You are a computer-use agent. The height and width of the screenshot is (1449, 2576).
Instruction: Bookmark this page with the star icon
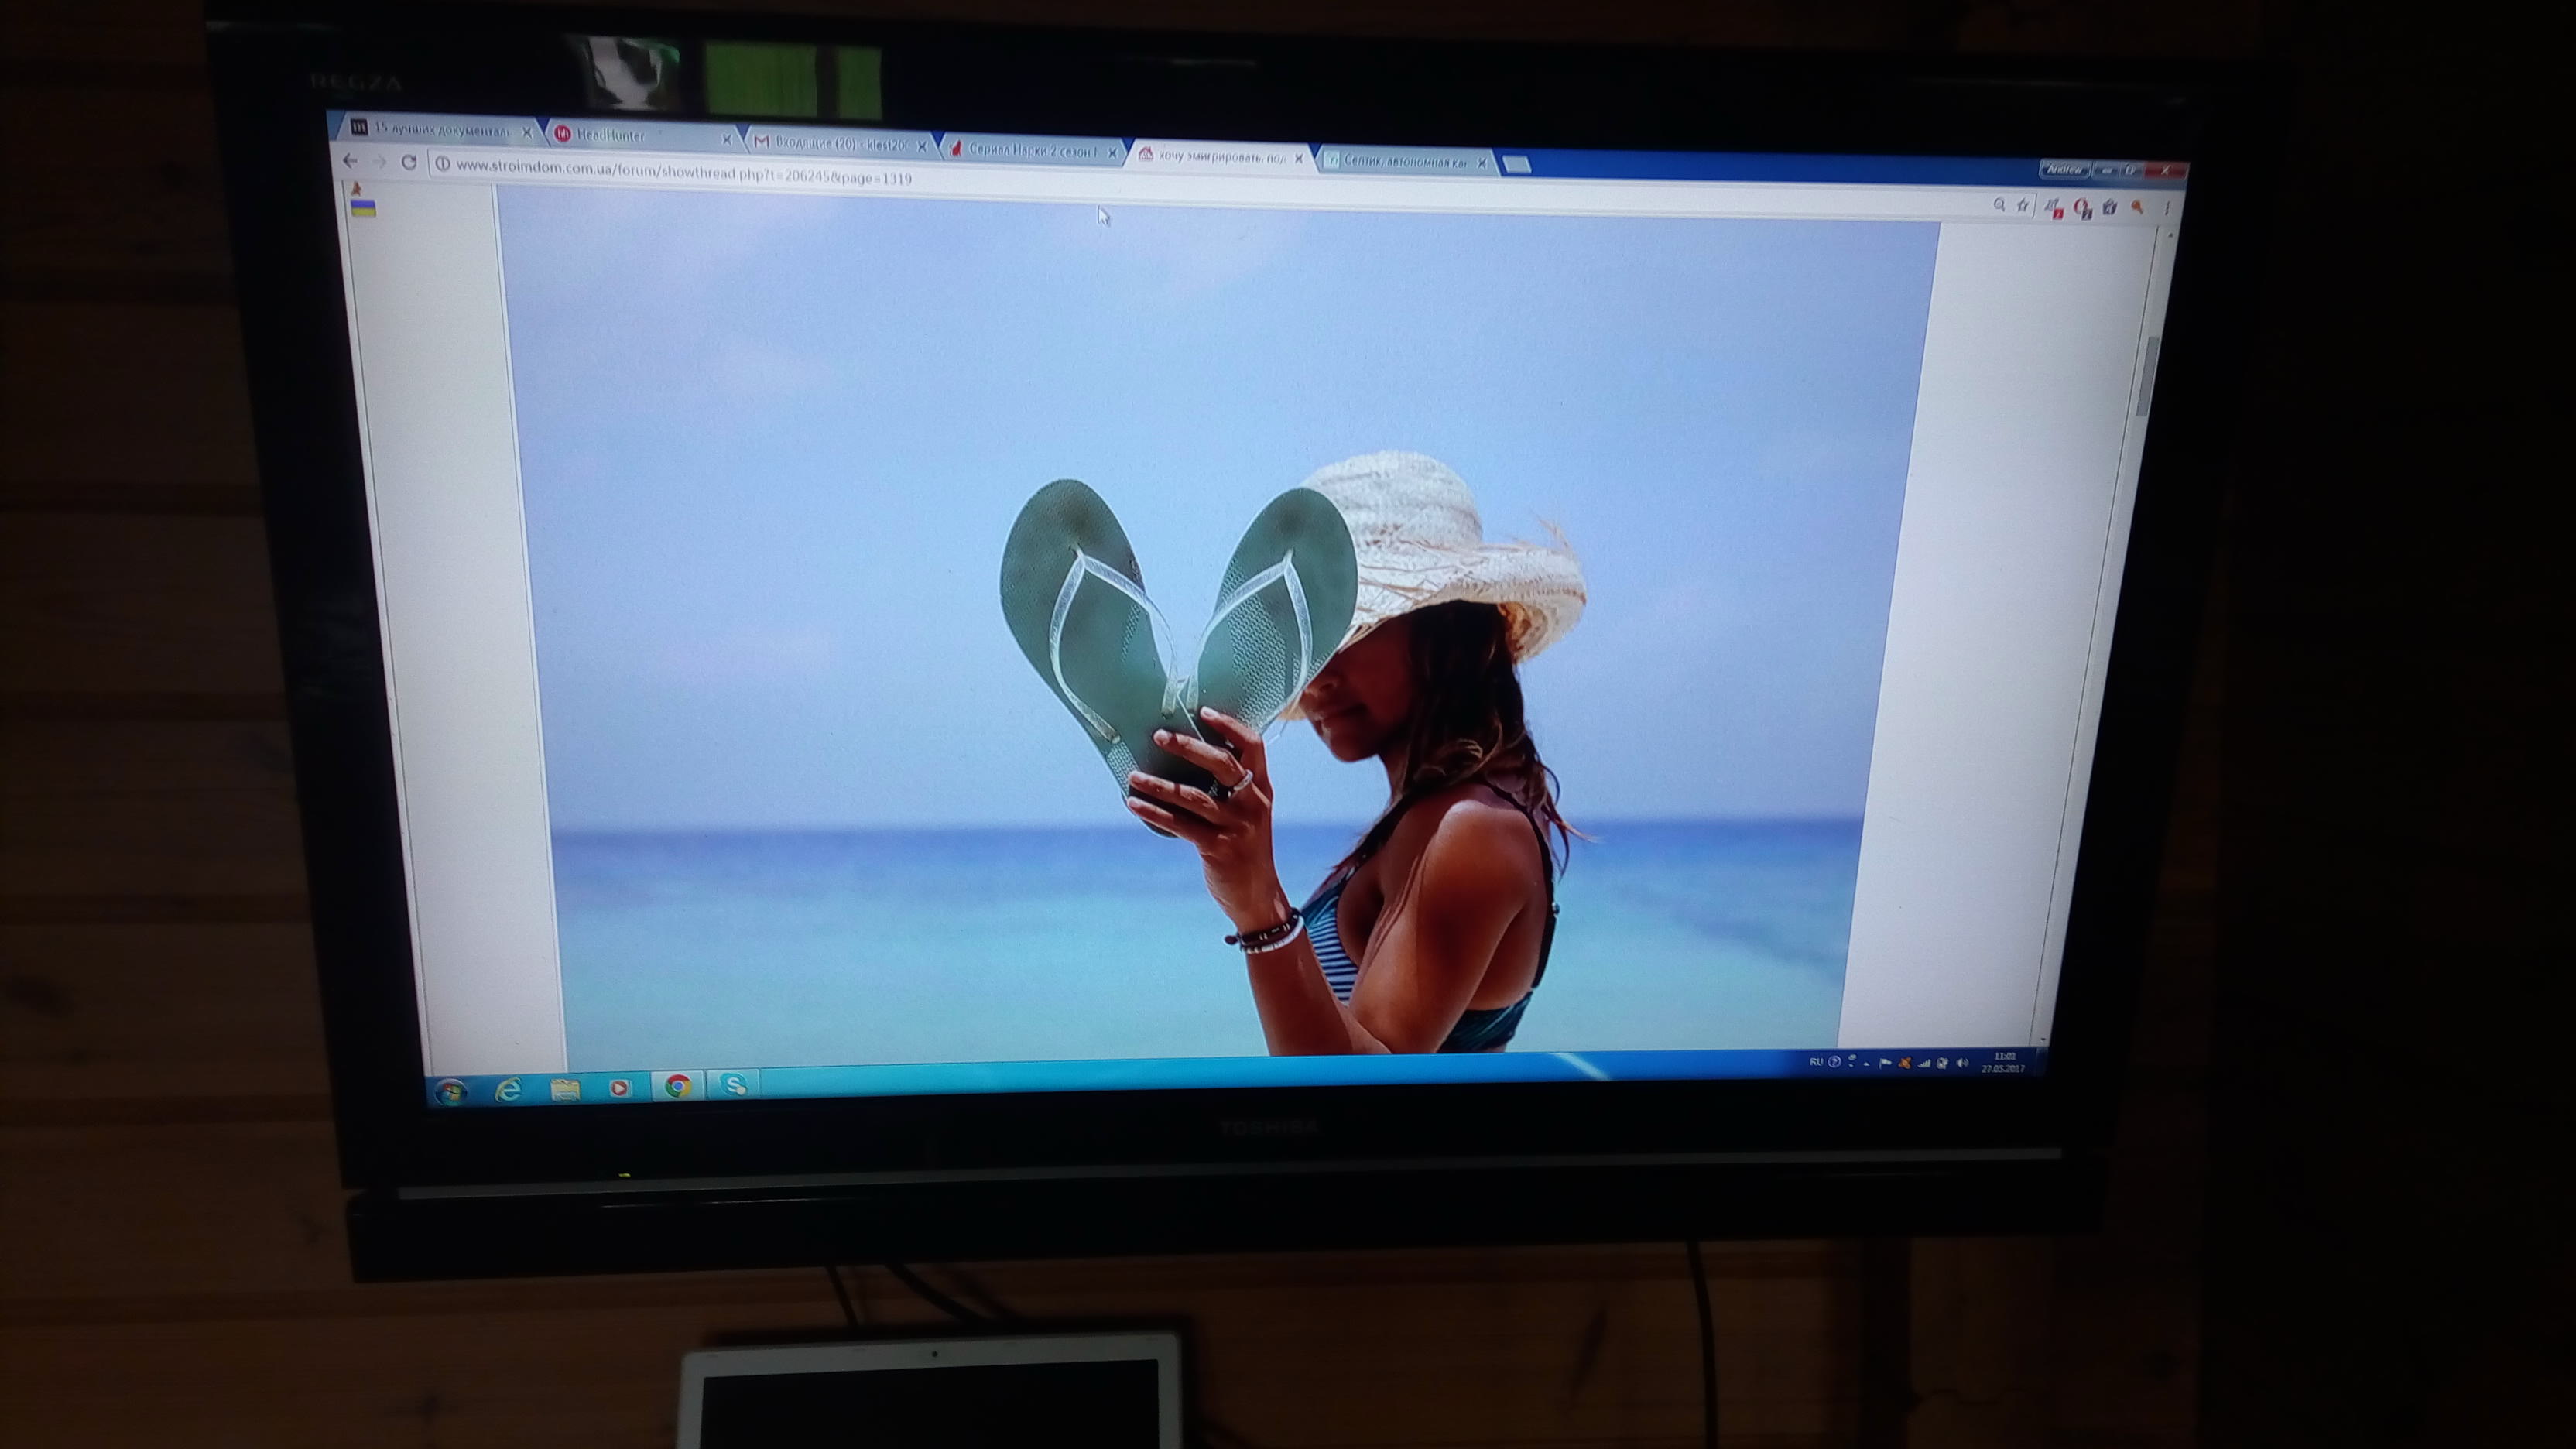pos(2022,205)
